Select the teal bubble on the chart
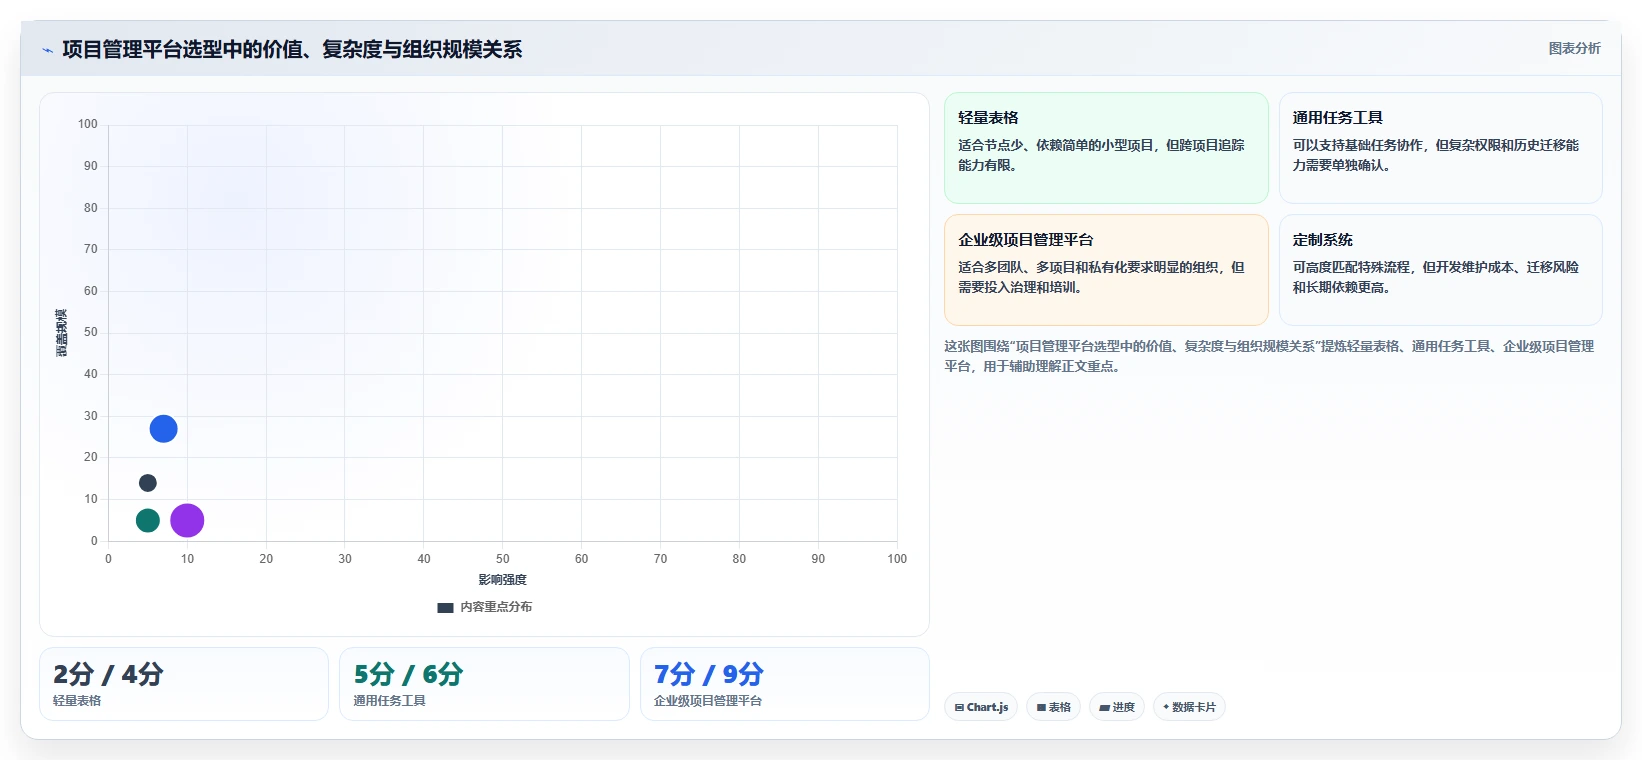Screen dimensions: 1642x760 pyautogui.click(x=148, y=520)
